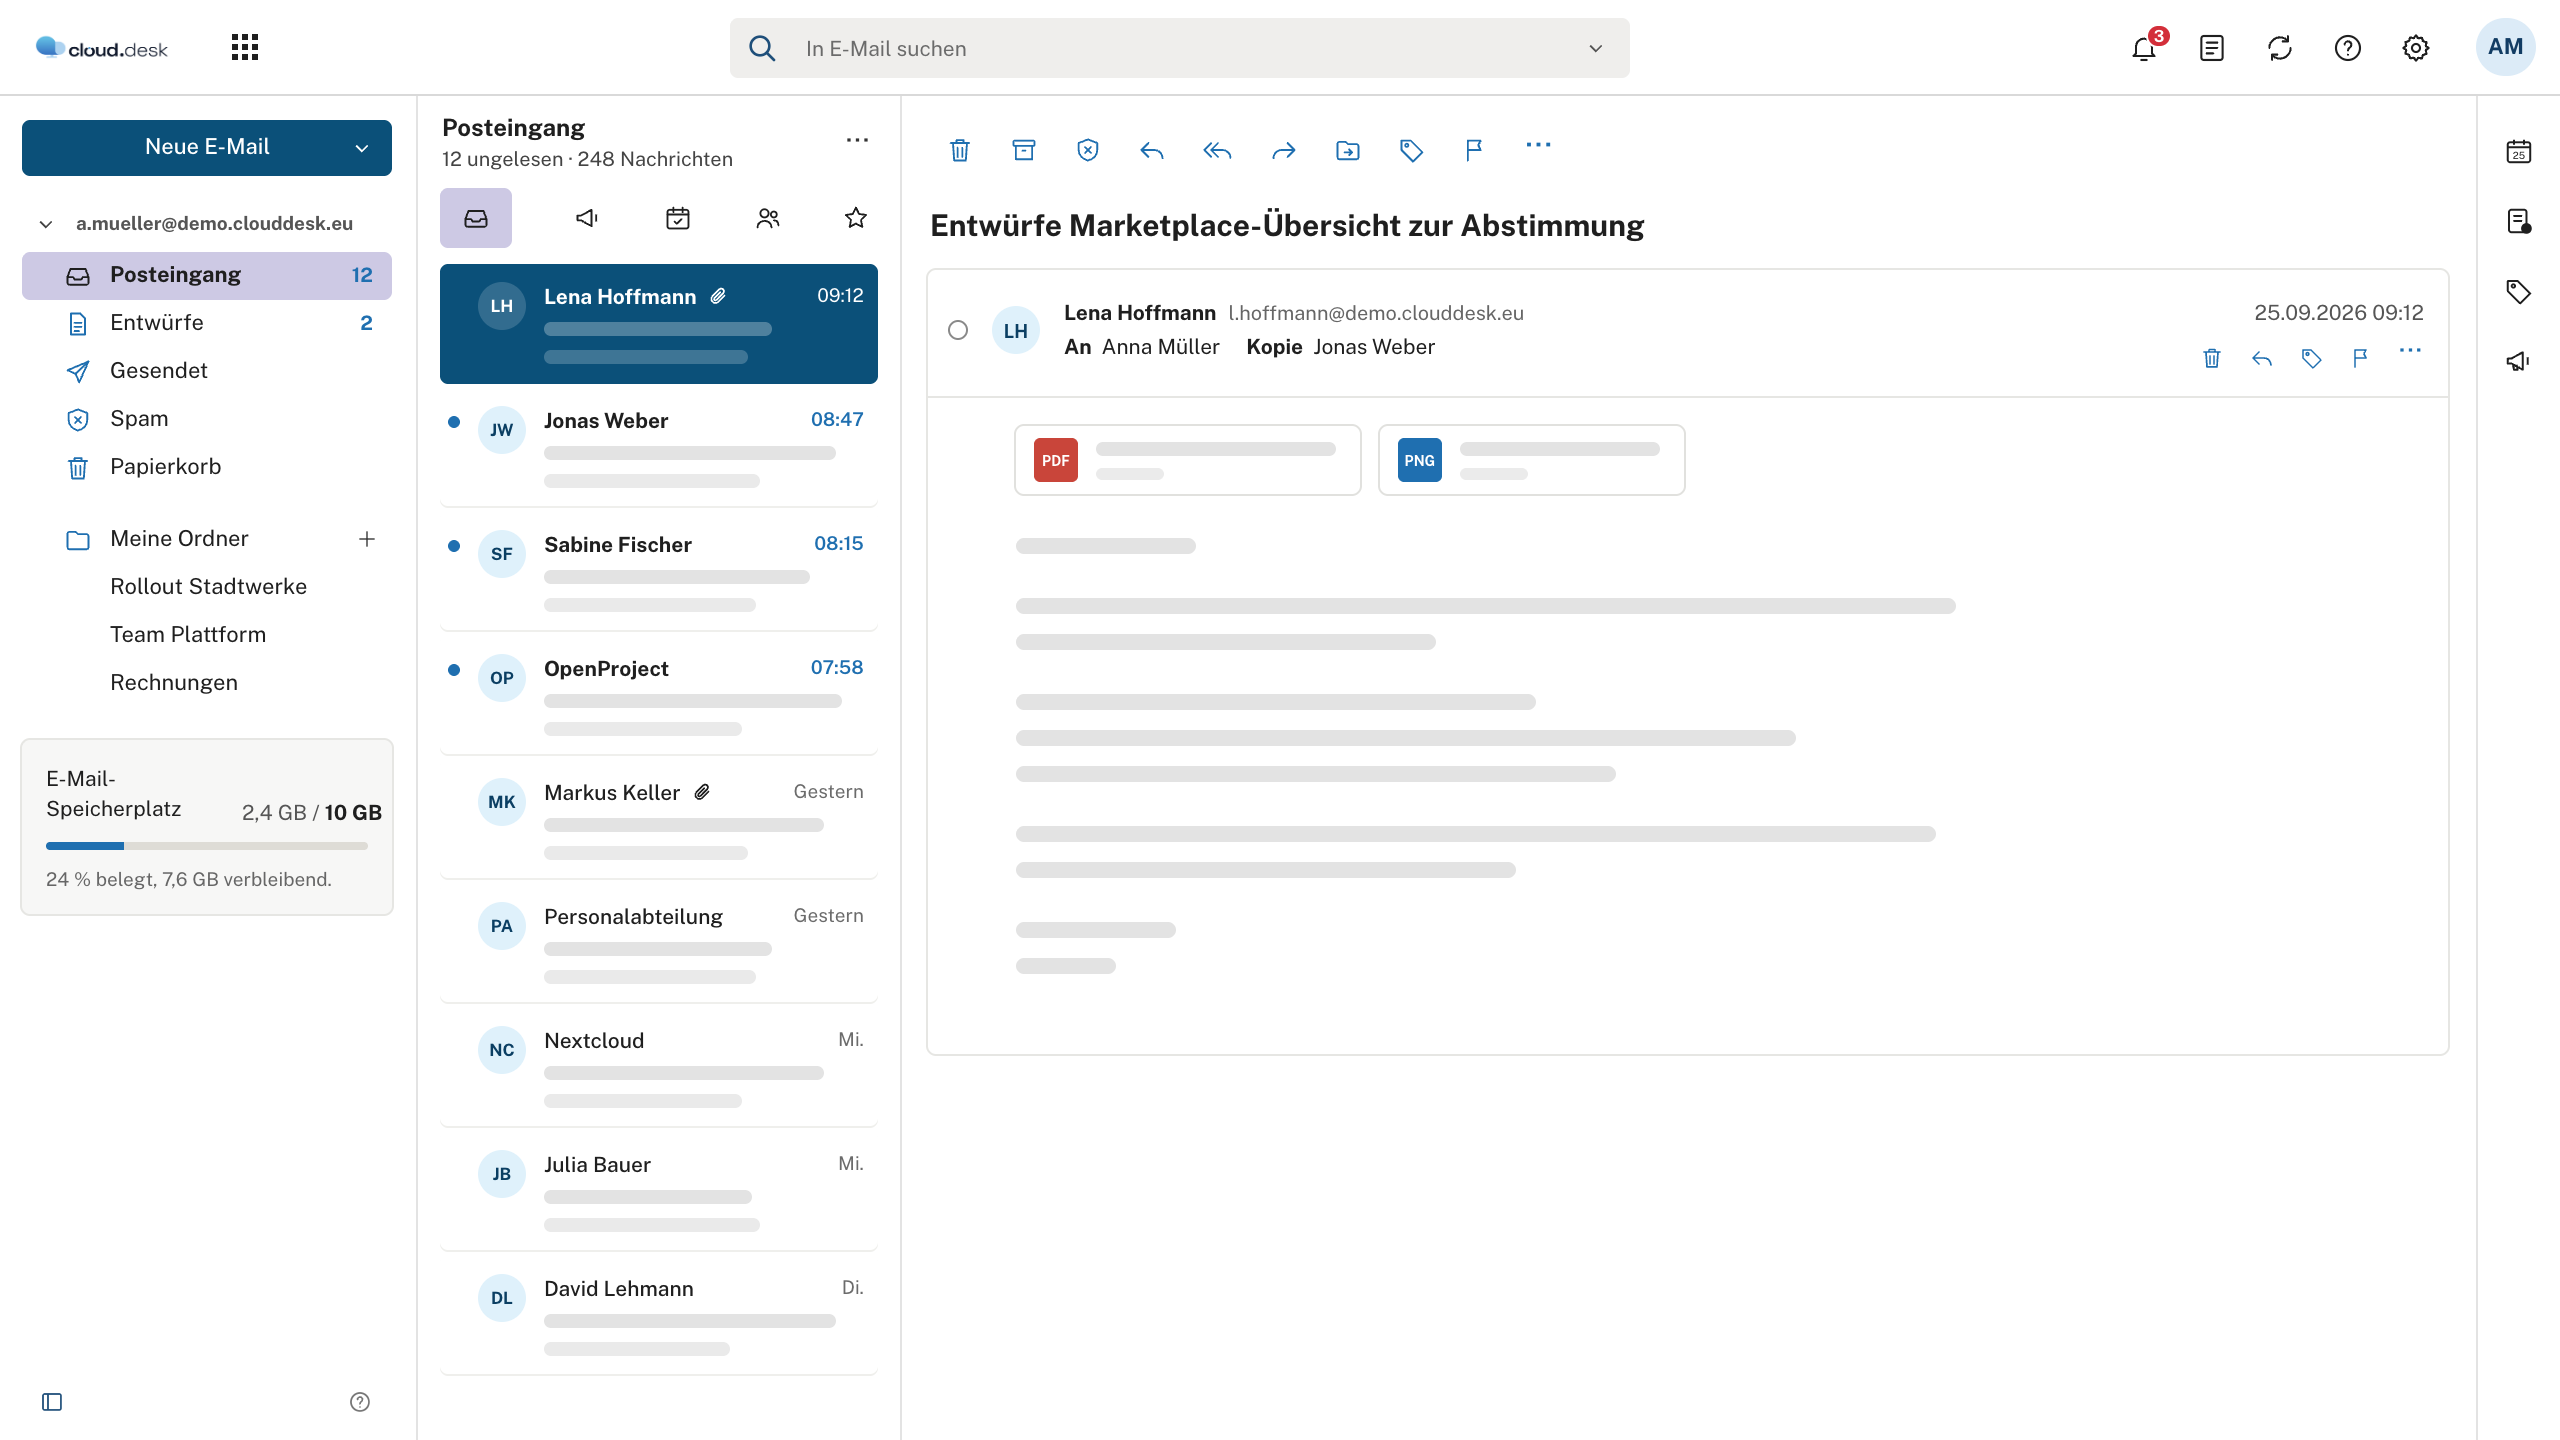Move email to folder icon
The height and width of the screenshot is (1440, 2560).
coord(1348,150)
